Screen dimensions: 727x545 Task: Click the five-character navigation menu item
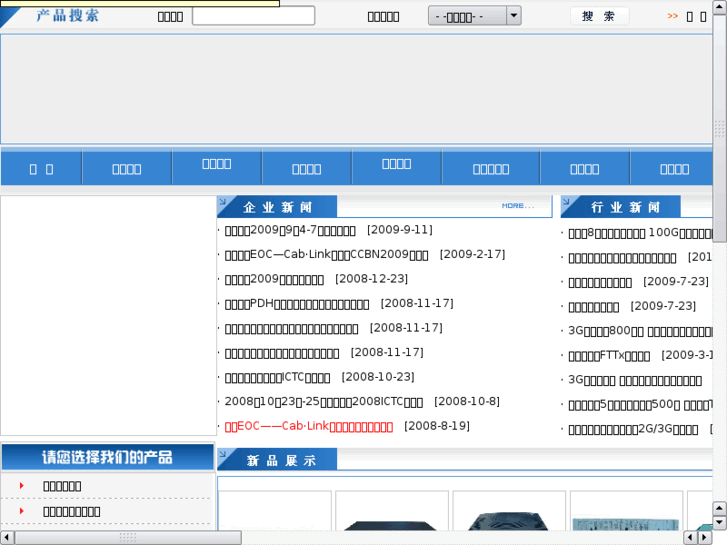pyautogui.click(x=491, y=169)
